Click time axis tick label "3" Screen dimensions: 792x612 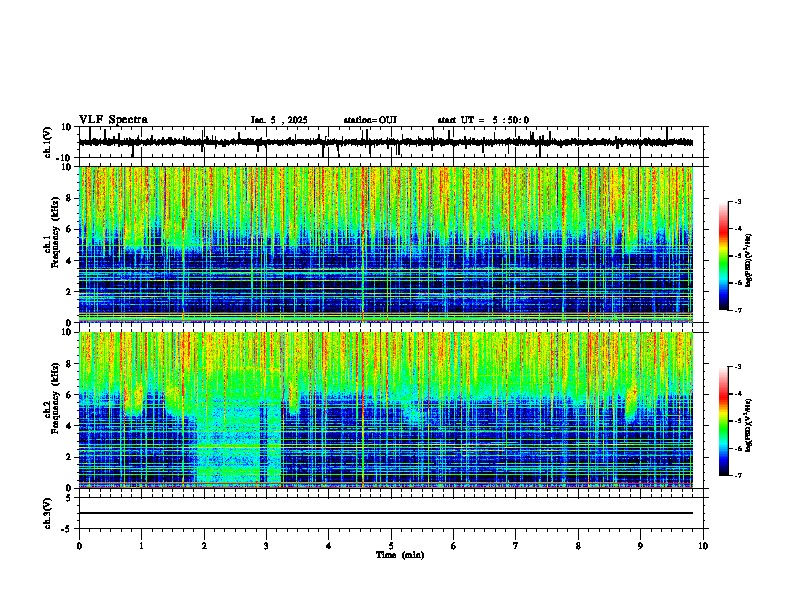266,546
